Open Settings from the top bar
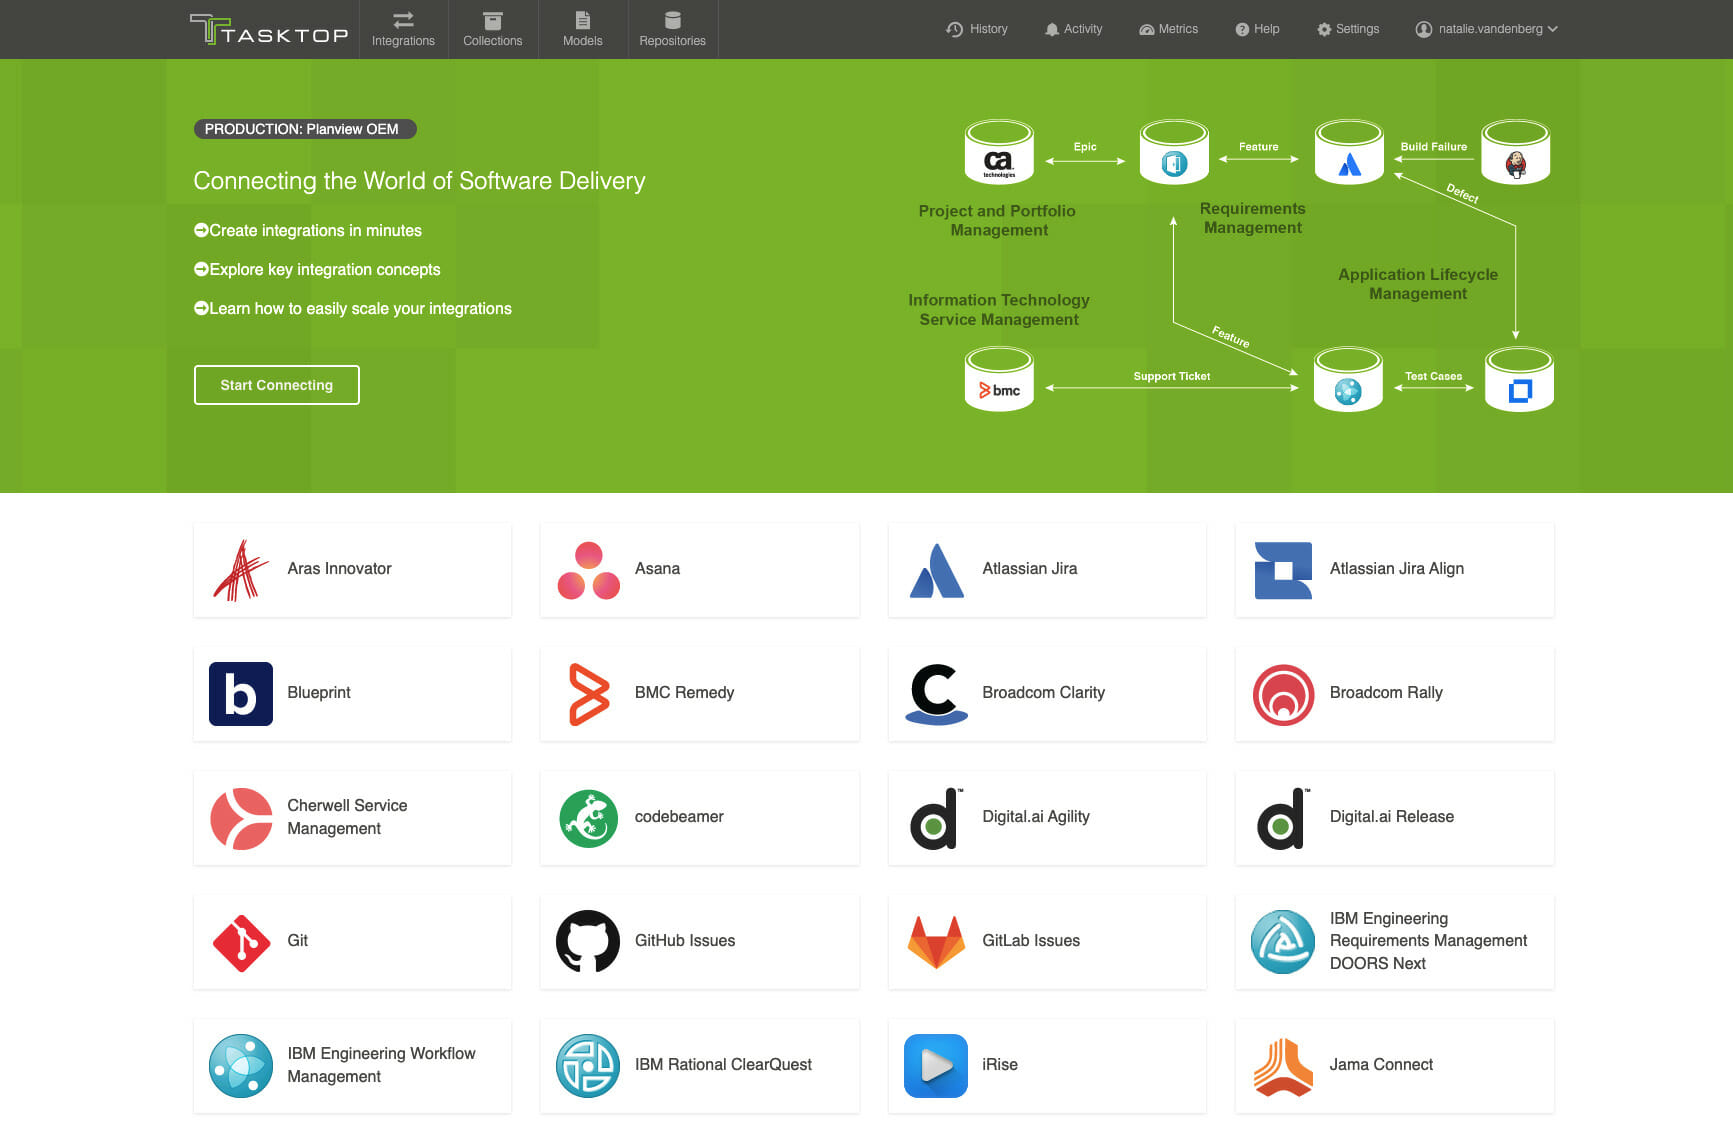Screen dimensions: 1733x1125 1348,29
